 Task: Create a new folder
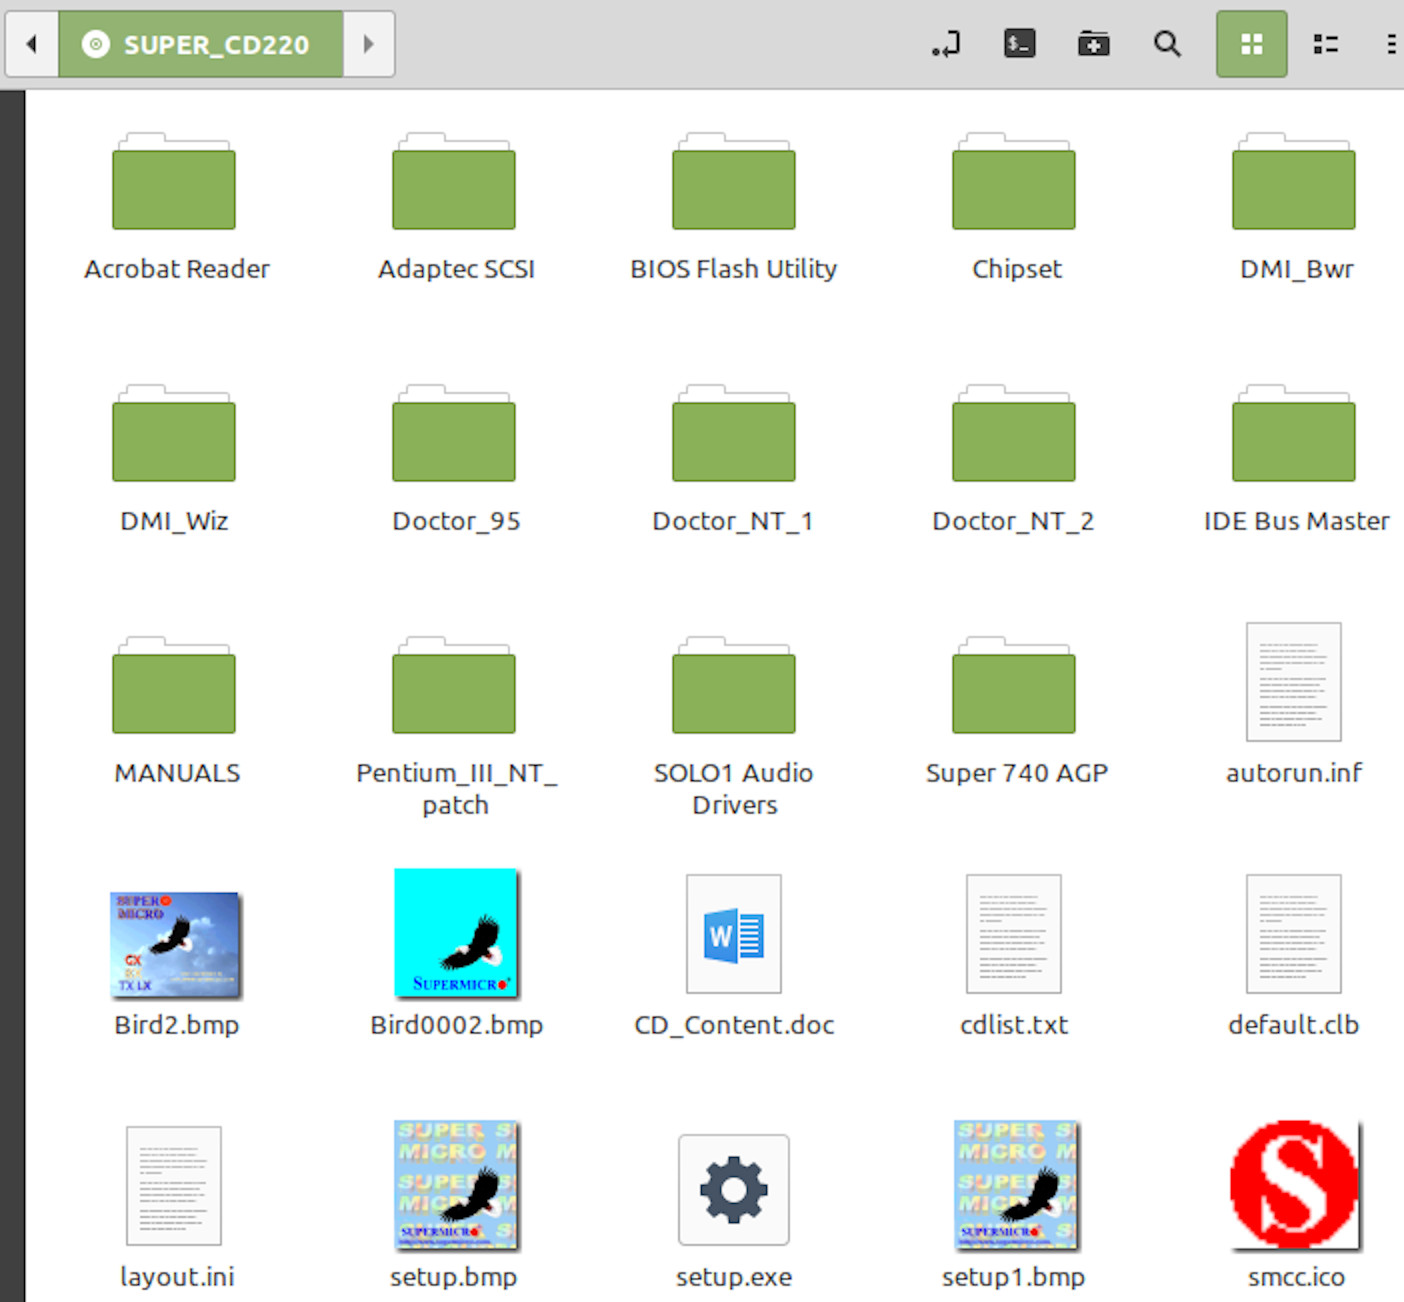[1093, 44]
